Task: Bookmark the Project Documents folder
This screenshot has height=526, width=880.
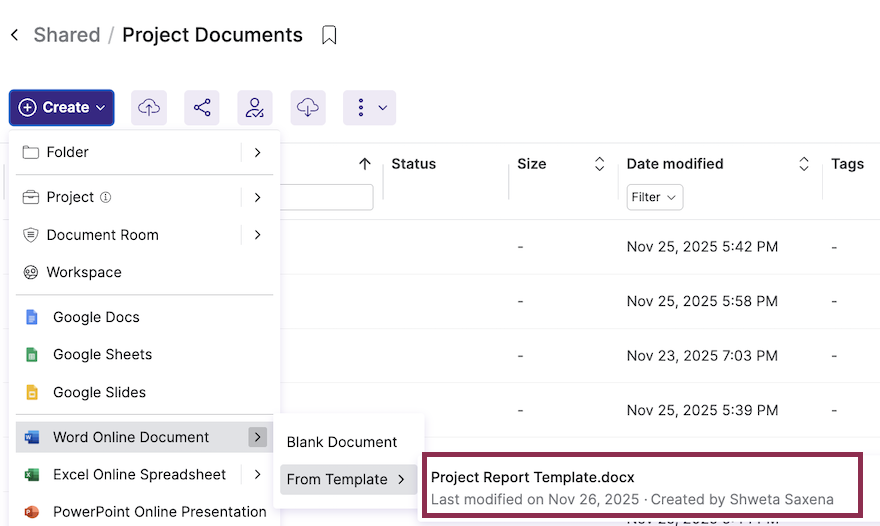Action: (329, 35)
